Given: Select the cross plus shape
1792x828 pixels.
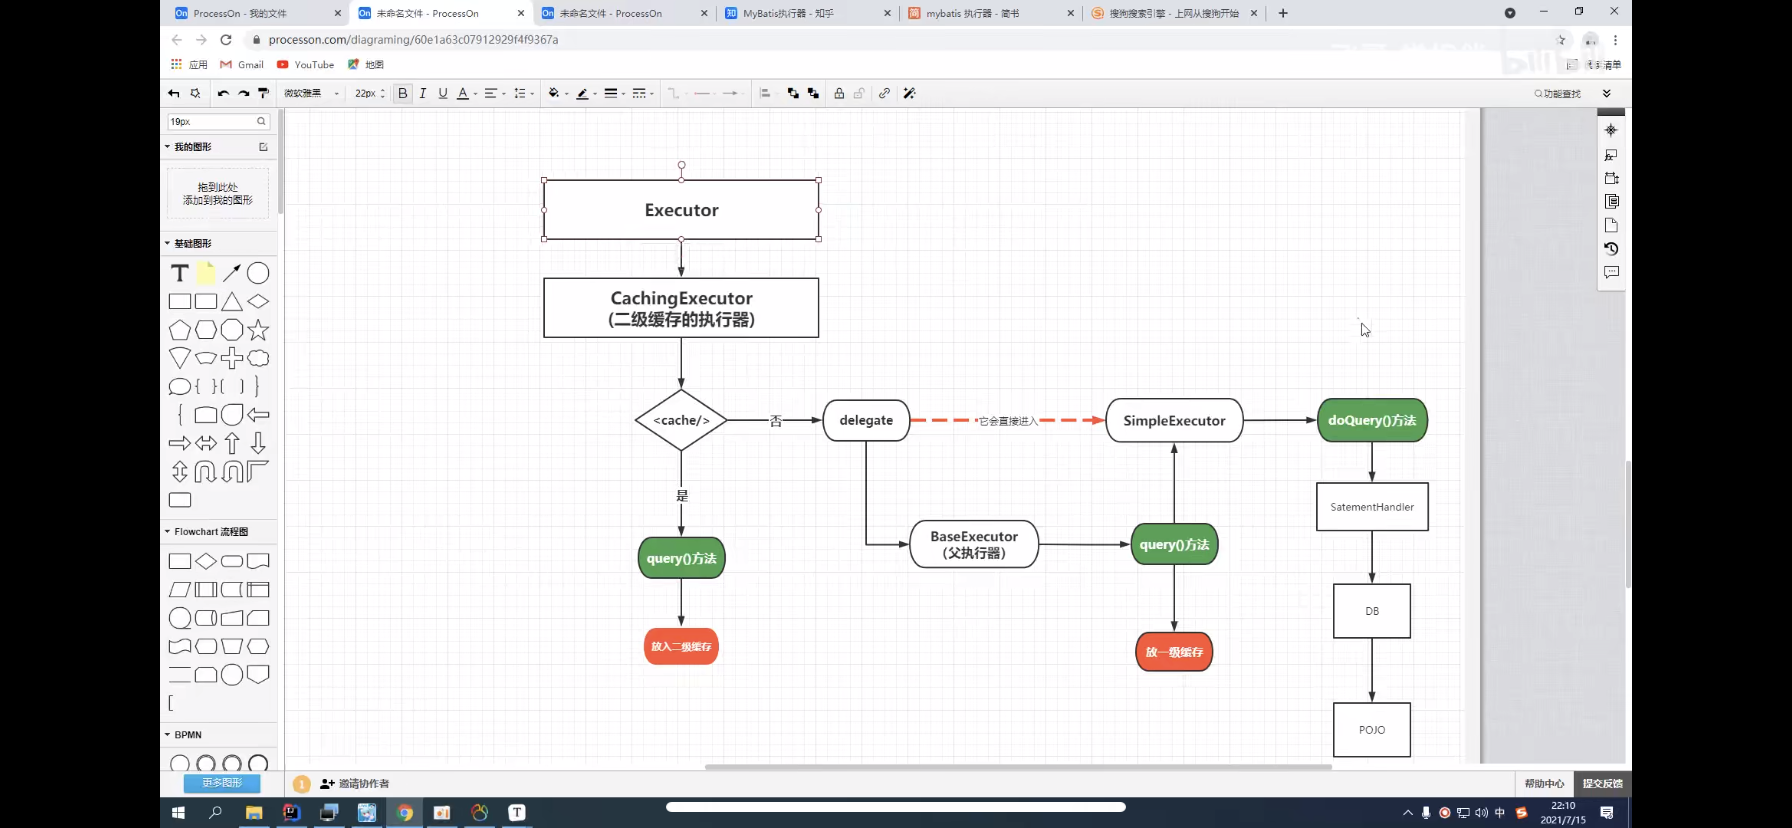Looking at the screenshot, I should (232, 358).
